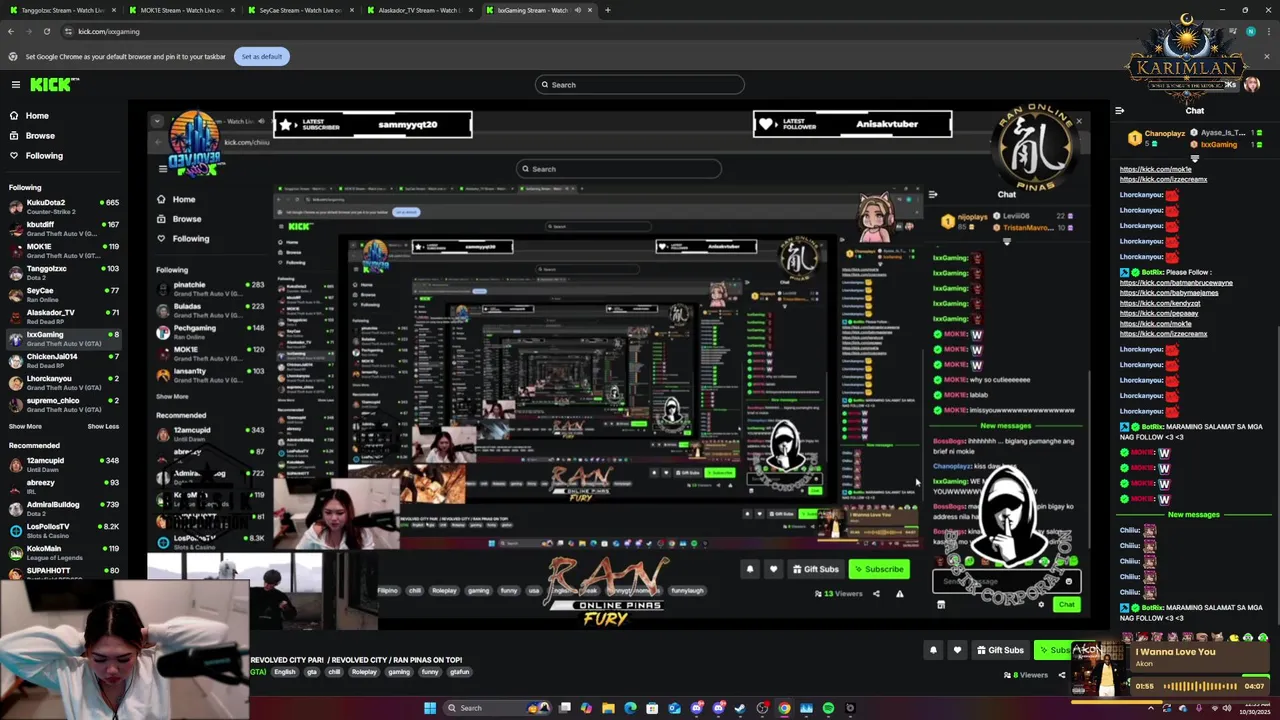The image size is (1280, 720).
Task: Open kbutdiff channel in Following
Action: point(64,228)
